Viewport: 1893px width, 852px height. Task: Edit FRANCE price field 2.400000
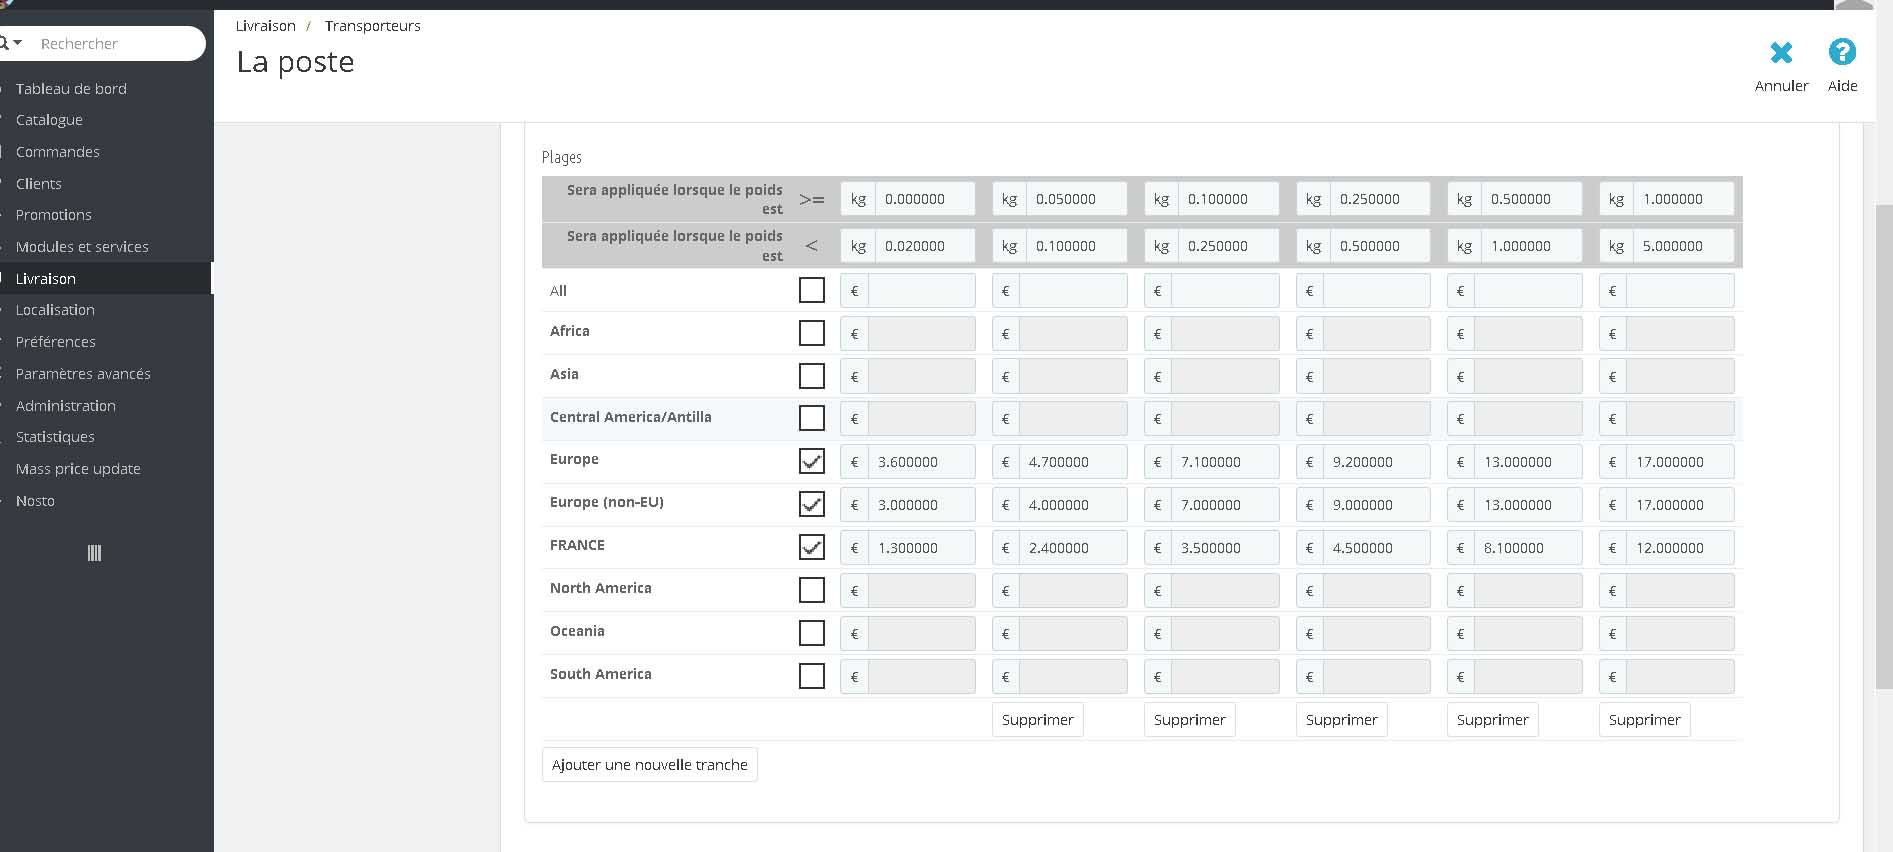click(1073, 548)
